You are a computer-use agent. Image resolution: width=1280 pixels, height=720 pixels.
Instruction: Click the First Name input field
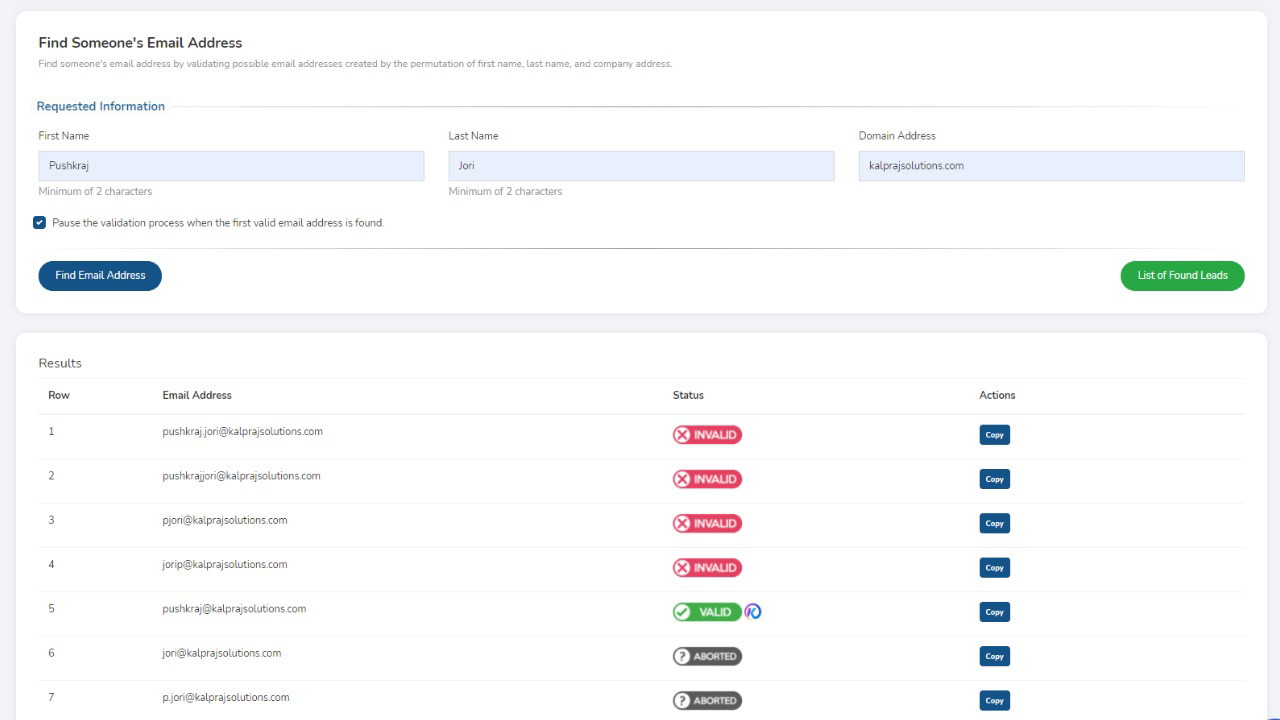coord(231,166)
